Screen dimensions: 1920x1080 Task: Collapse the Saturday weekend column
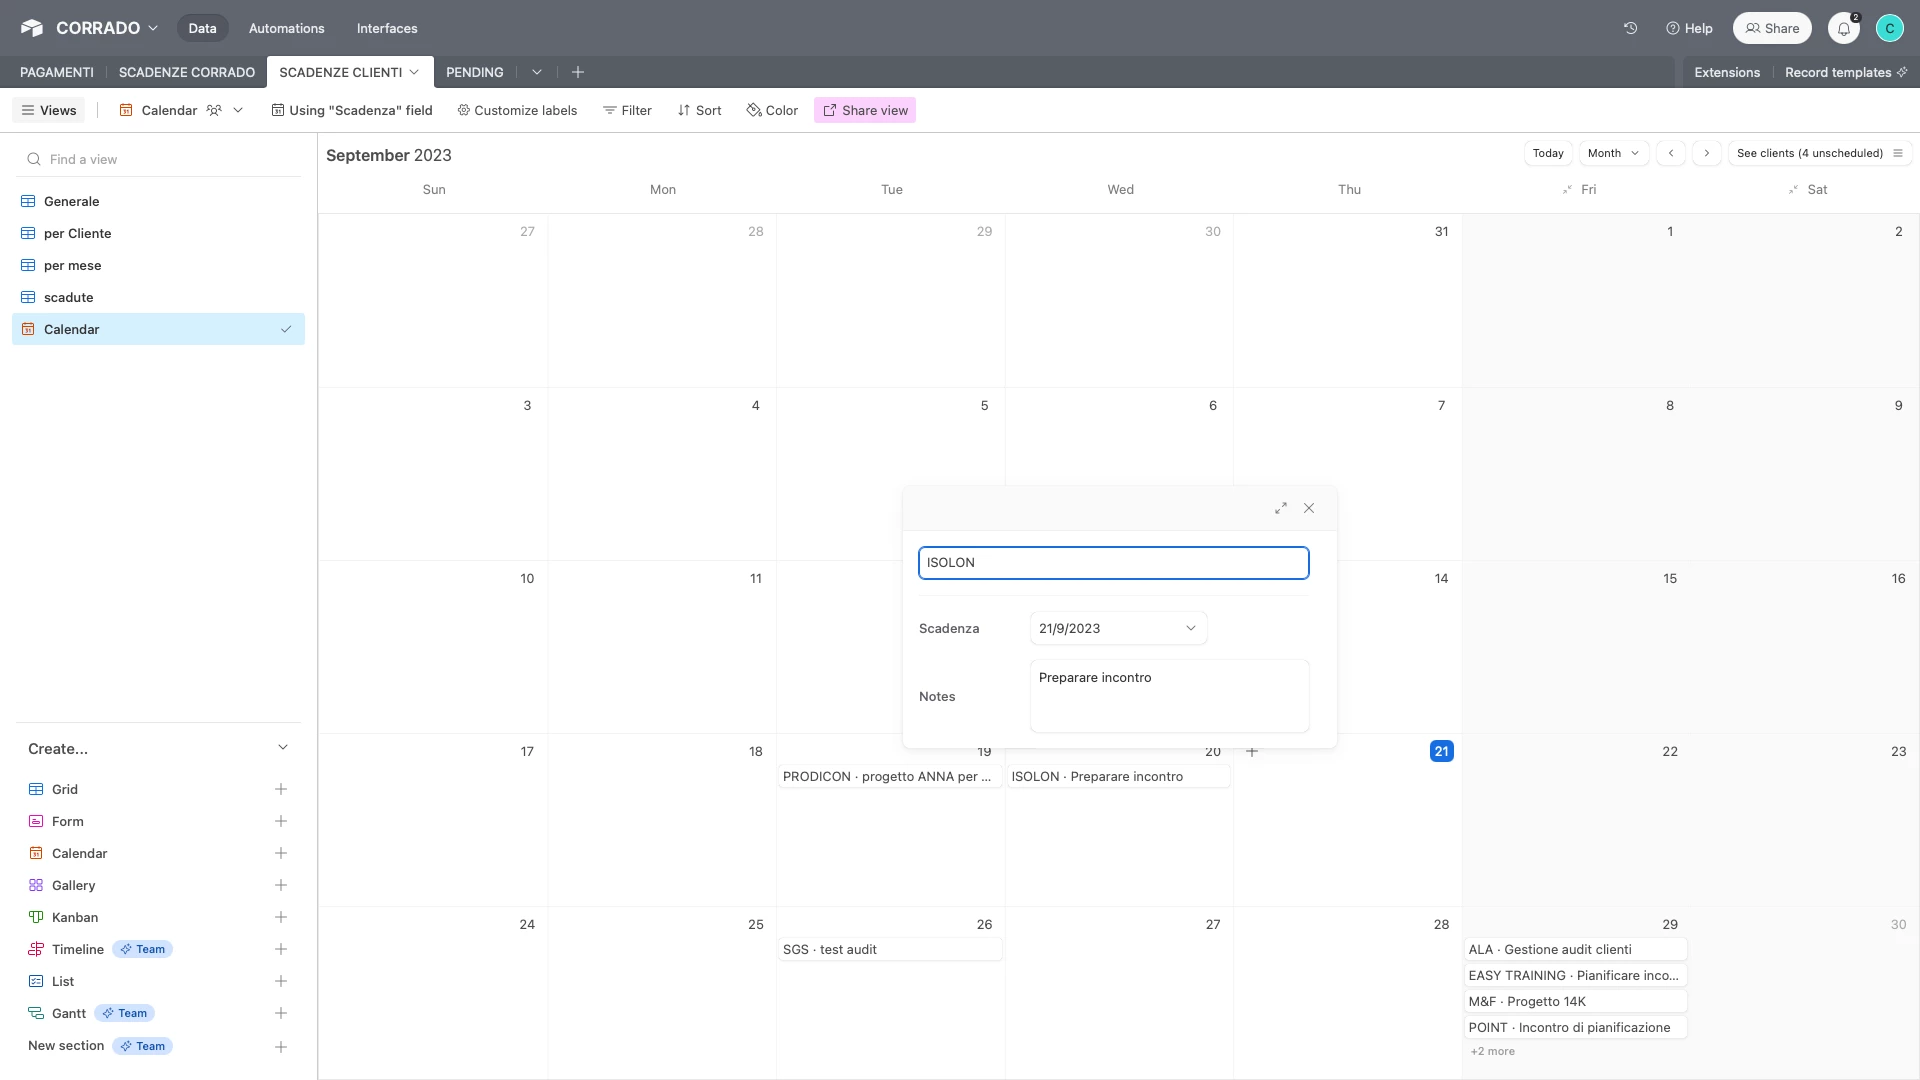pyautogui.click(x=1793, y=190)
